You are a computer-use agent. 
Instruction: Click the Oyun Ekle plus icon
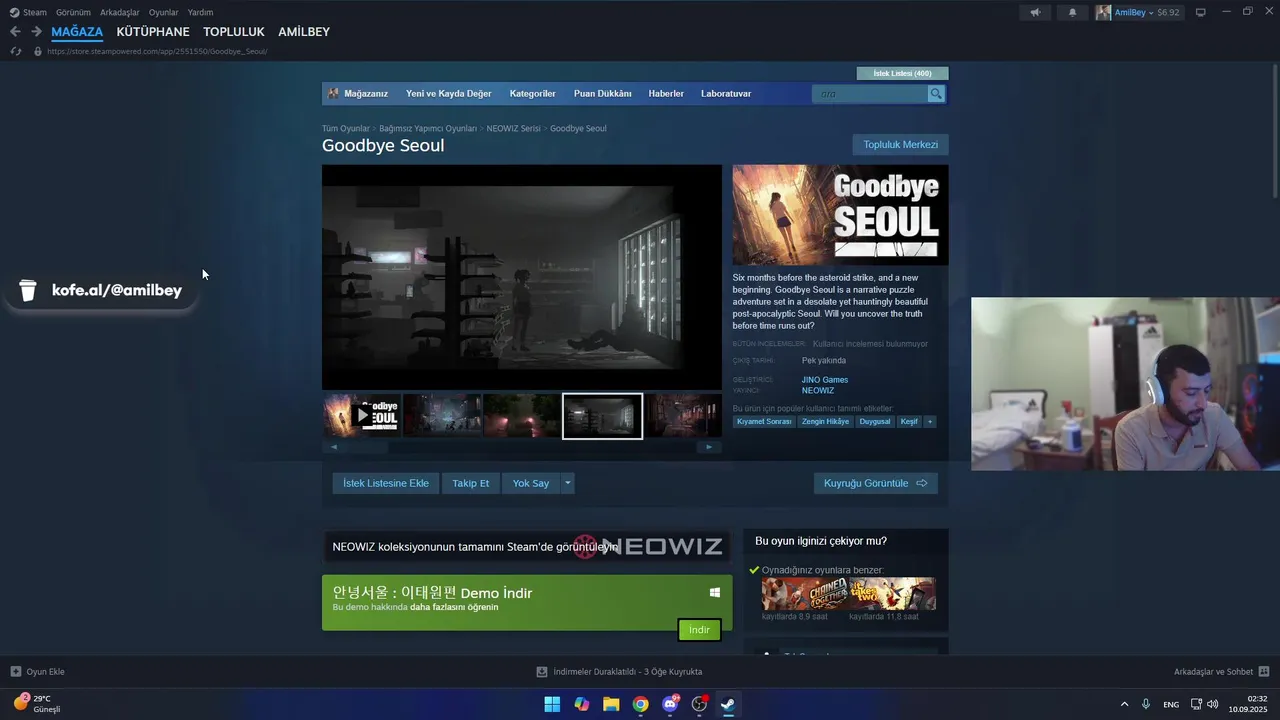click(x=15, y=672)
